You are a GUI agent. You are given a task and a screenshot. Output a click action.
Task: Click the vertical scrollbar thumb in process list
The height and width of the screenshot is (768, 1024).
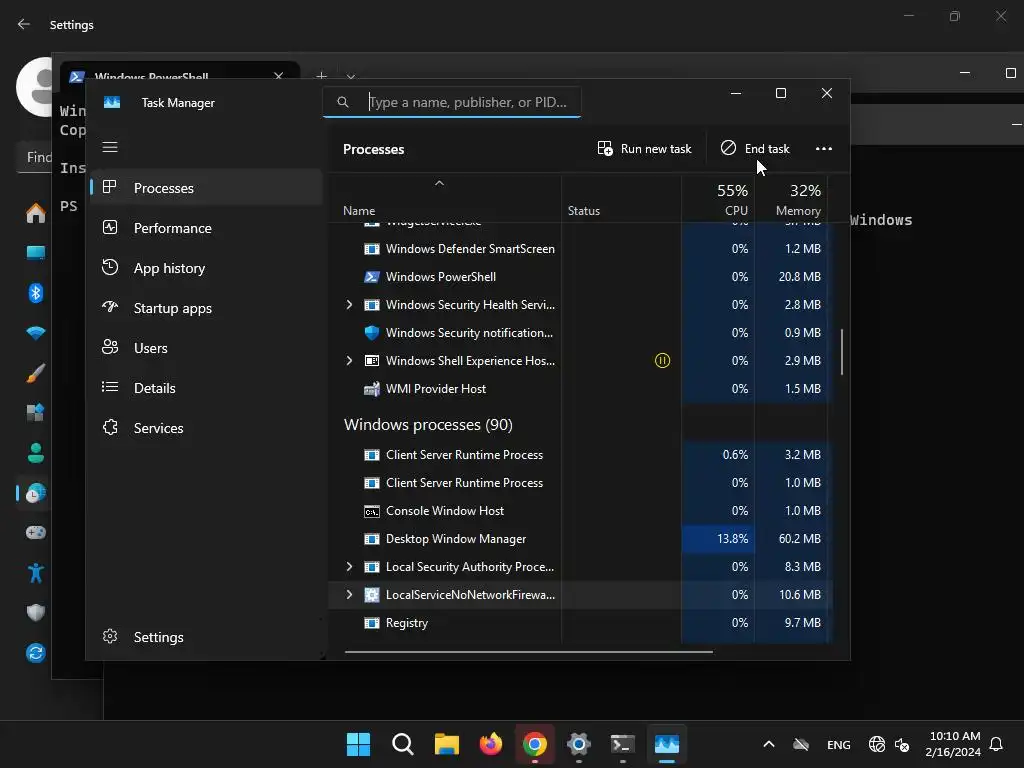842,352
